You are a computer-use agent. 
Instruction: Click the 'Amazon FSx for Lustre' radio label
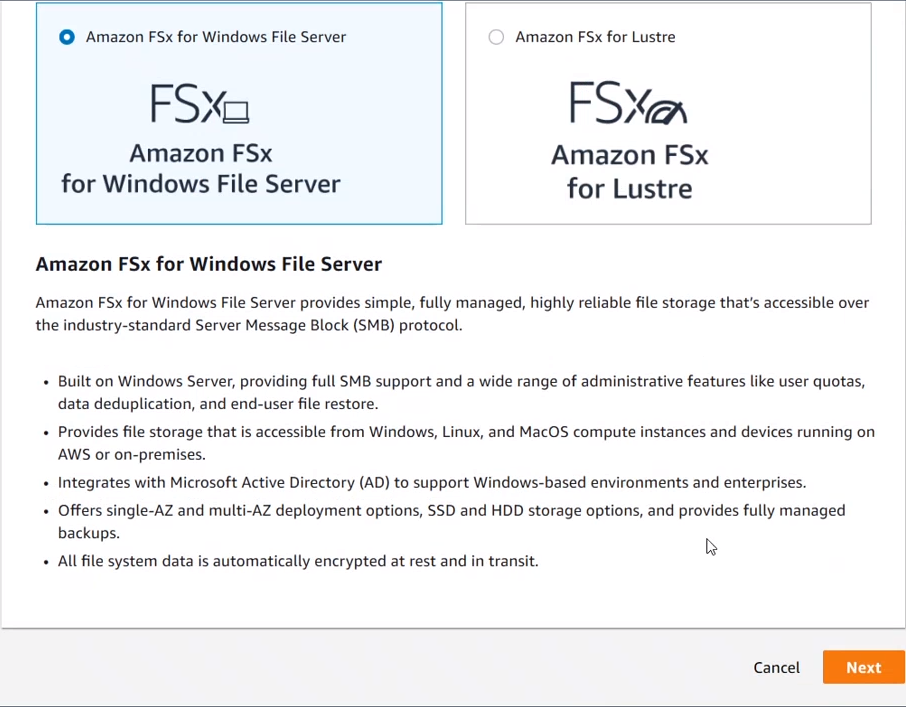595,37
